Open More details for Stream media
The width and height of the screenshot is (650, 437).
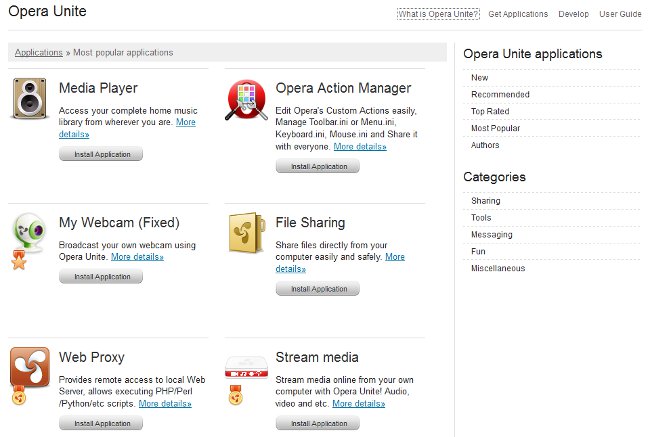(x=359, y=403)
